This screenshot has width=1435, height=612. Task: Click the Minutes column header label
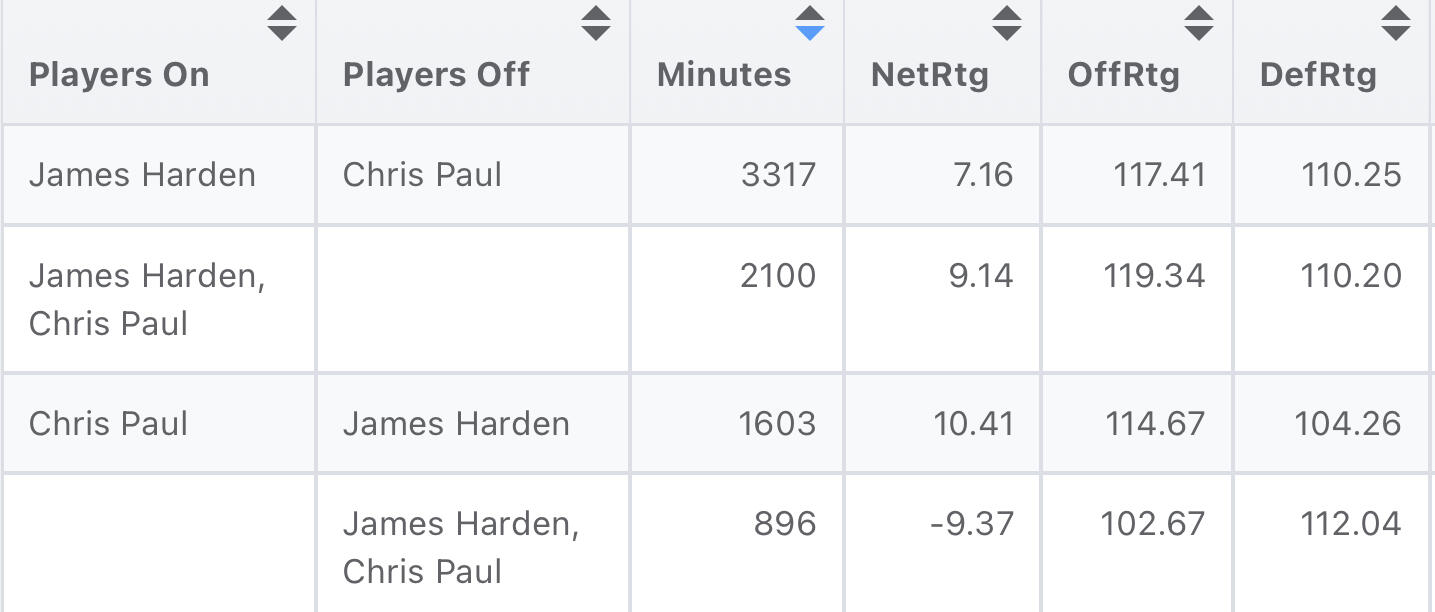(x=723, y=75)
